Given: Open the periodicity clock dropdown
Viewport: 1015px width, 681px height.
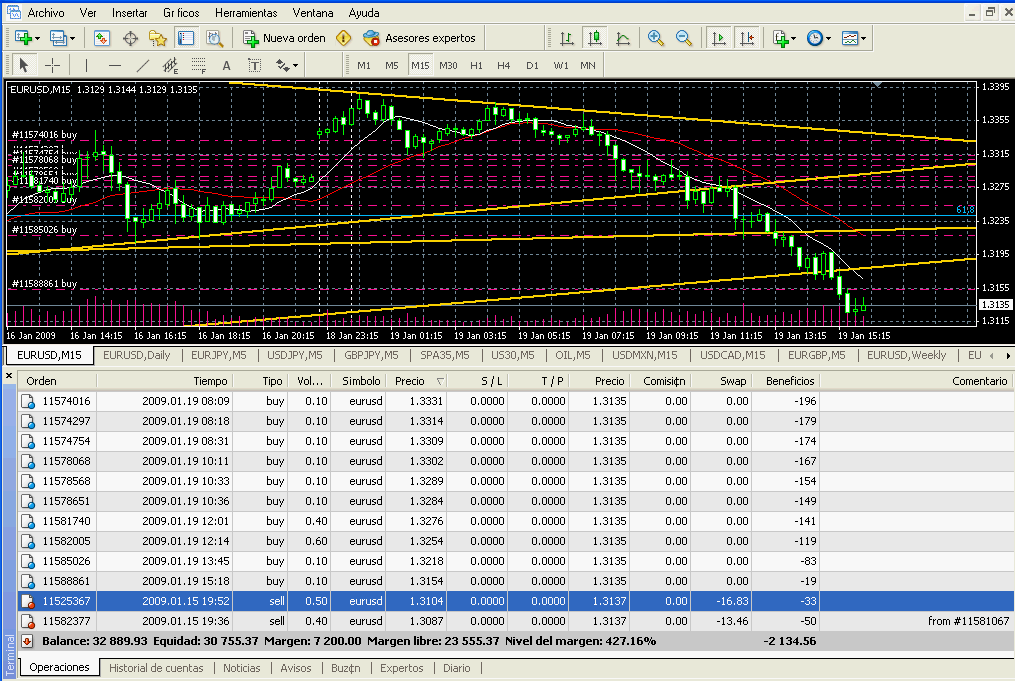Looking at the screenshot, I should (x=818, y=38).
